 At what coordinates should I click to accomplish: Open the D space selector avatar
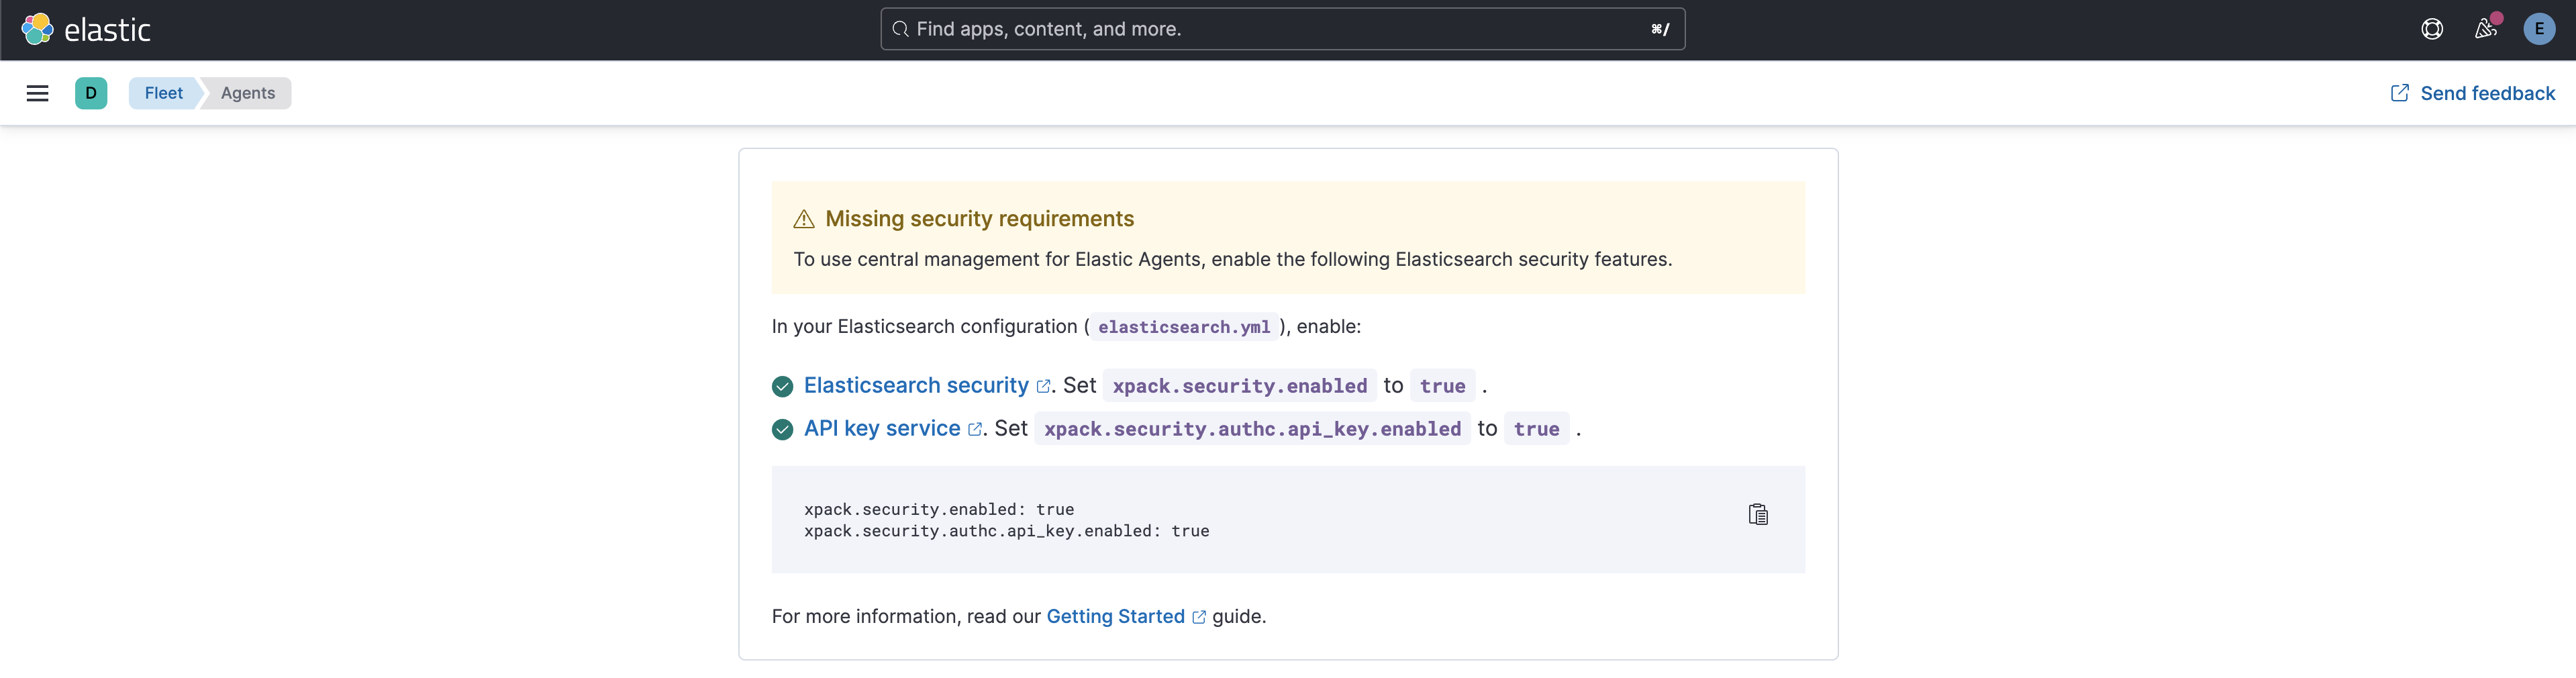pyautogui.click(x=91, y=93)
